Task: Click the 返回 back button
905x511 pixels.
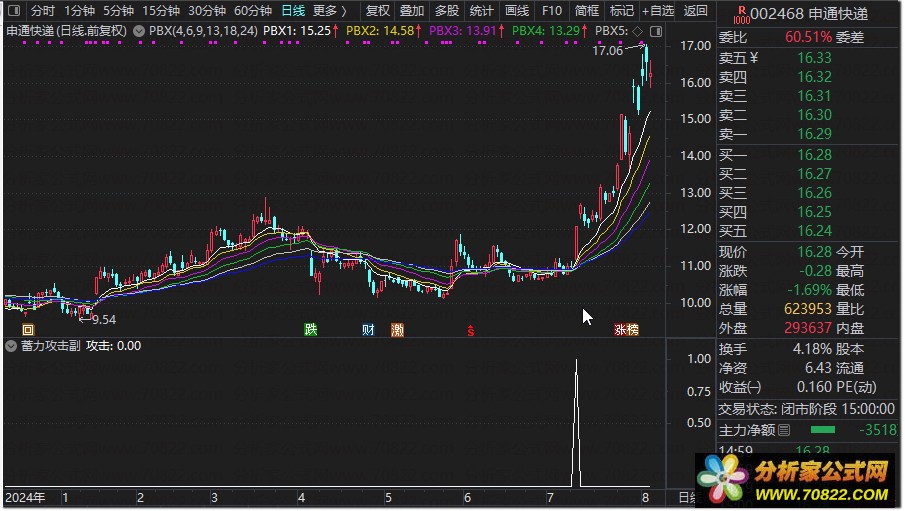Action: pyautogui.click(x=695, y=10)
